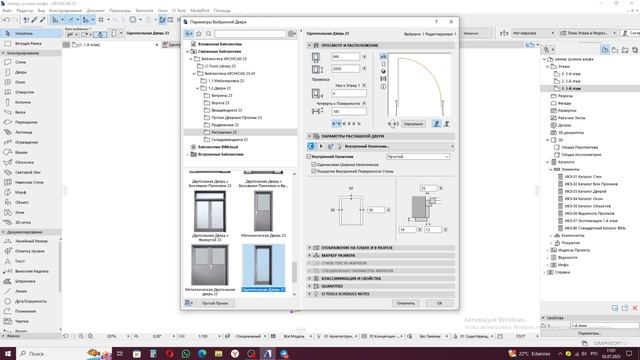Viewport: 640px width, 360px height.
Task: Collapse the ПАРАМЕТРЫ РАСПАШНОЙ ДВЕРИ panel
Action: point(309,136)
